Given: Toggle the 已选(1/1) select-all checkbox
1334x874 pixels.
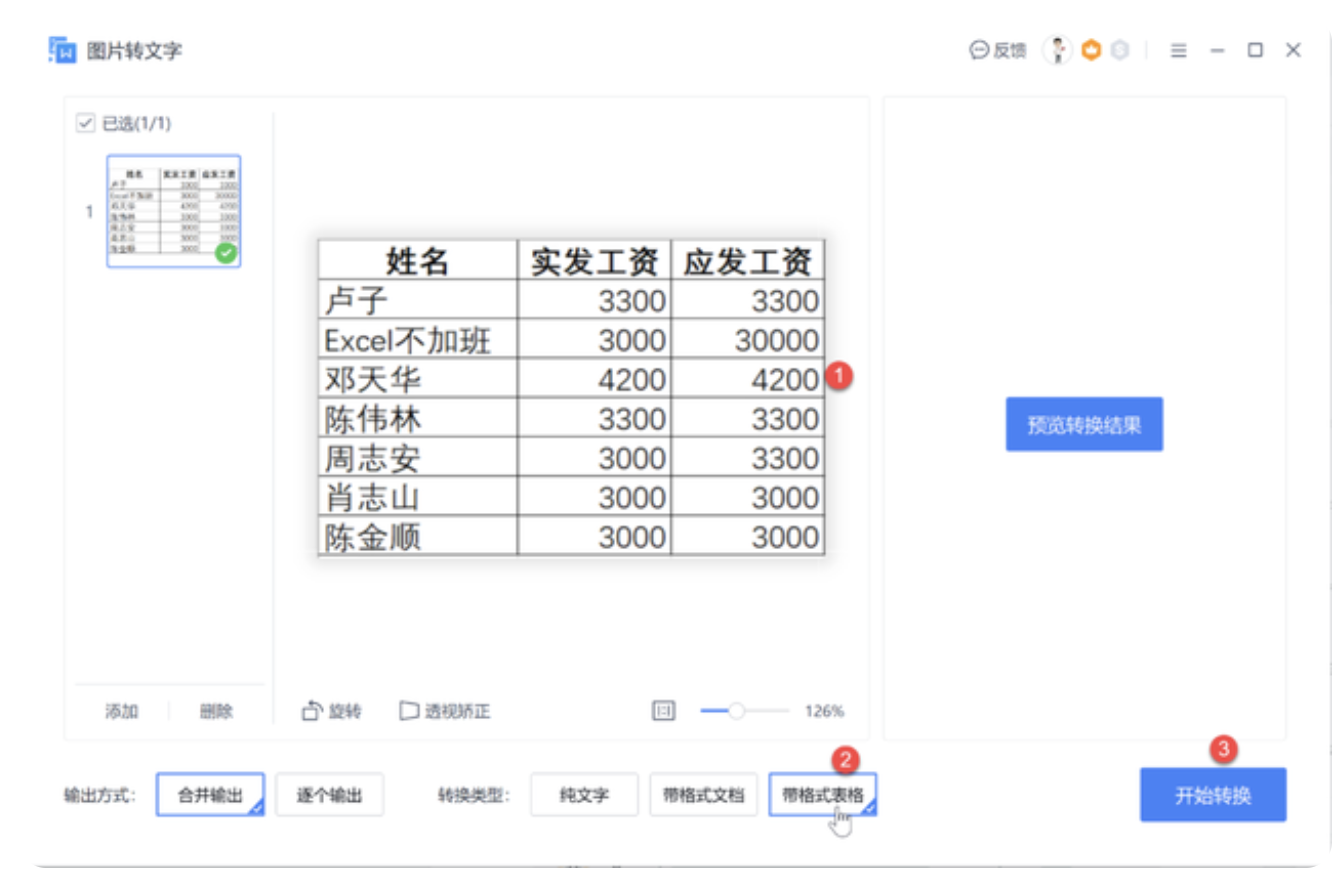Looking at the screenshot, I should [85, 124].
